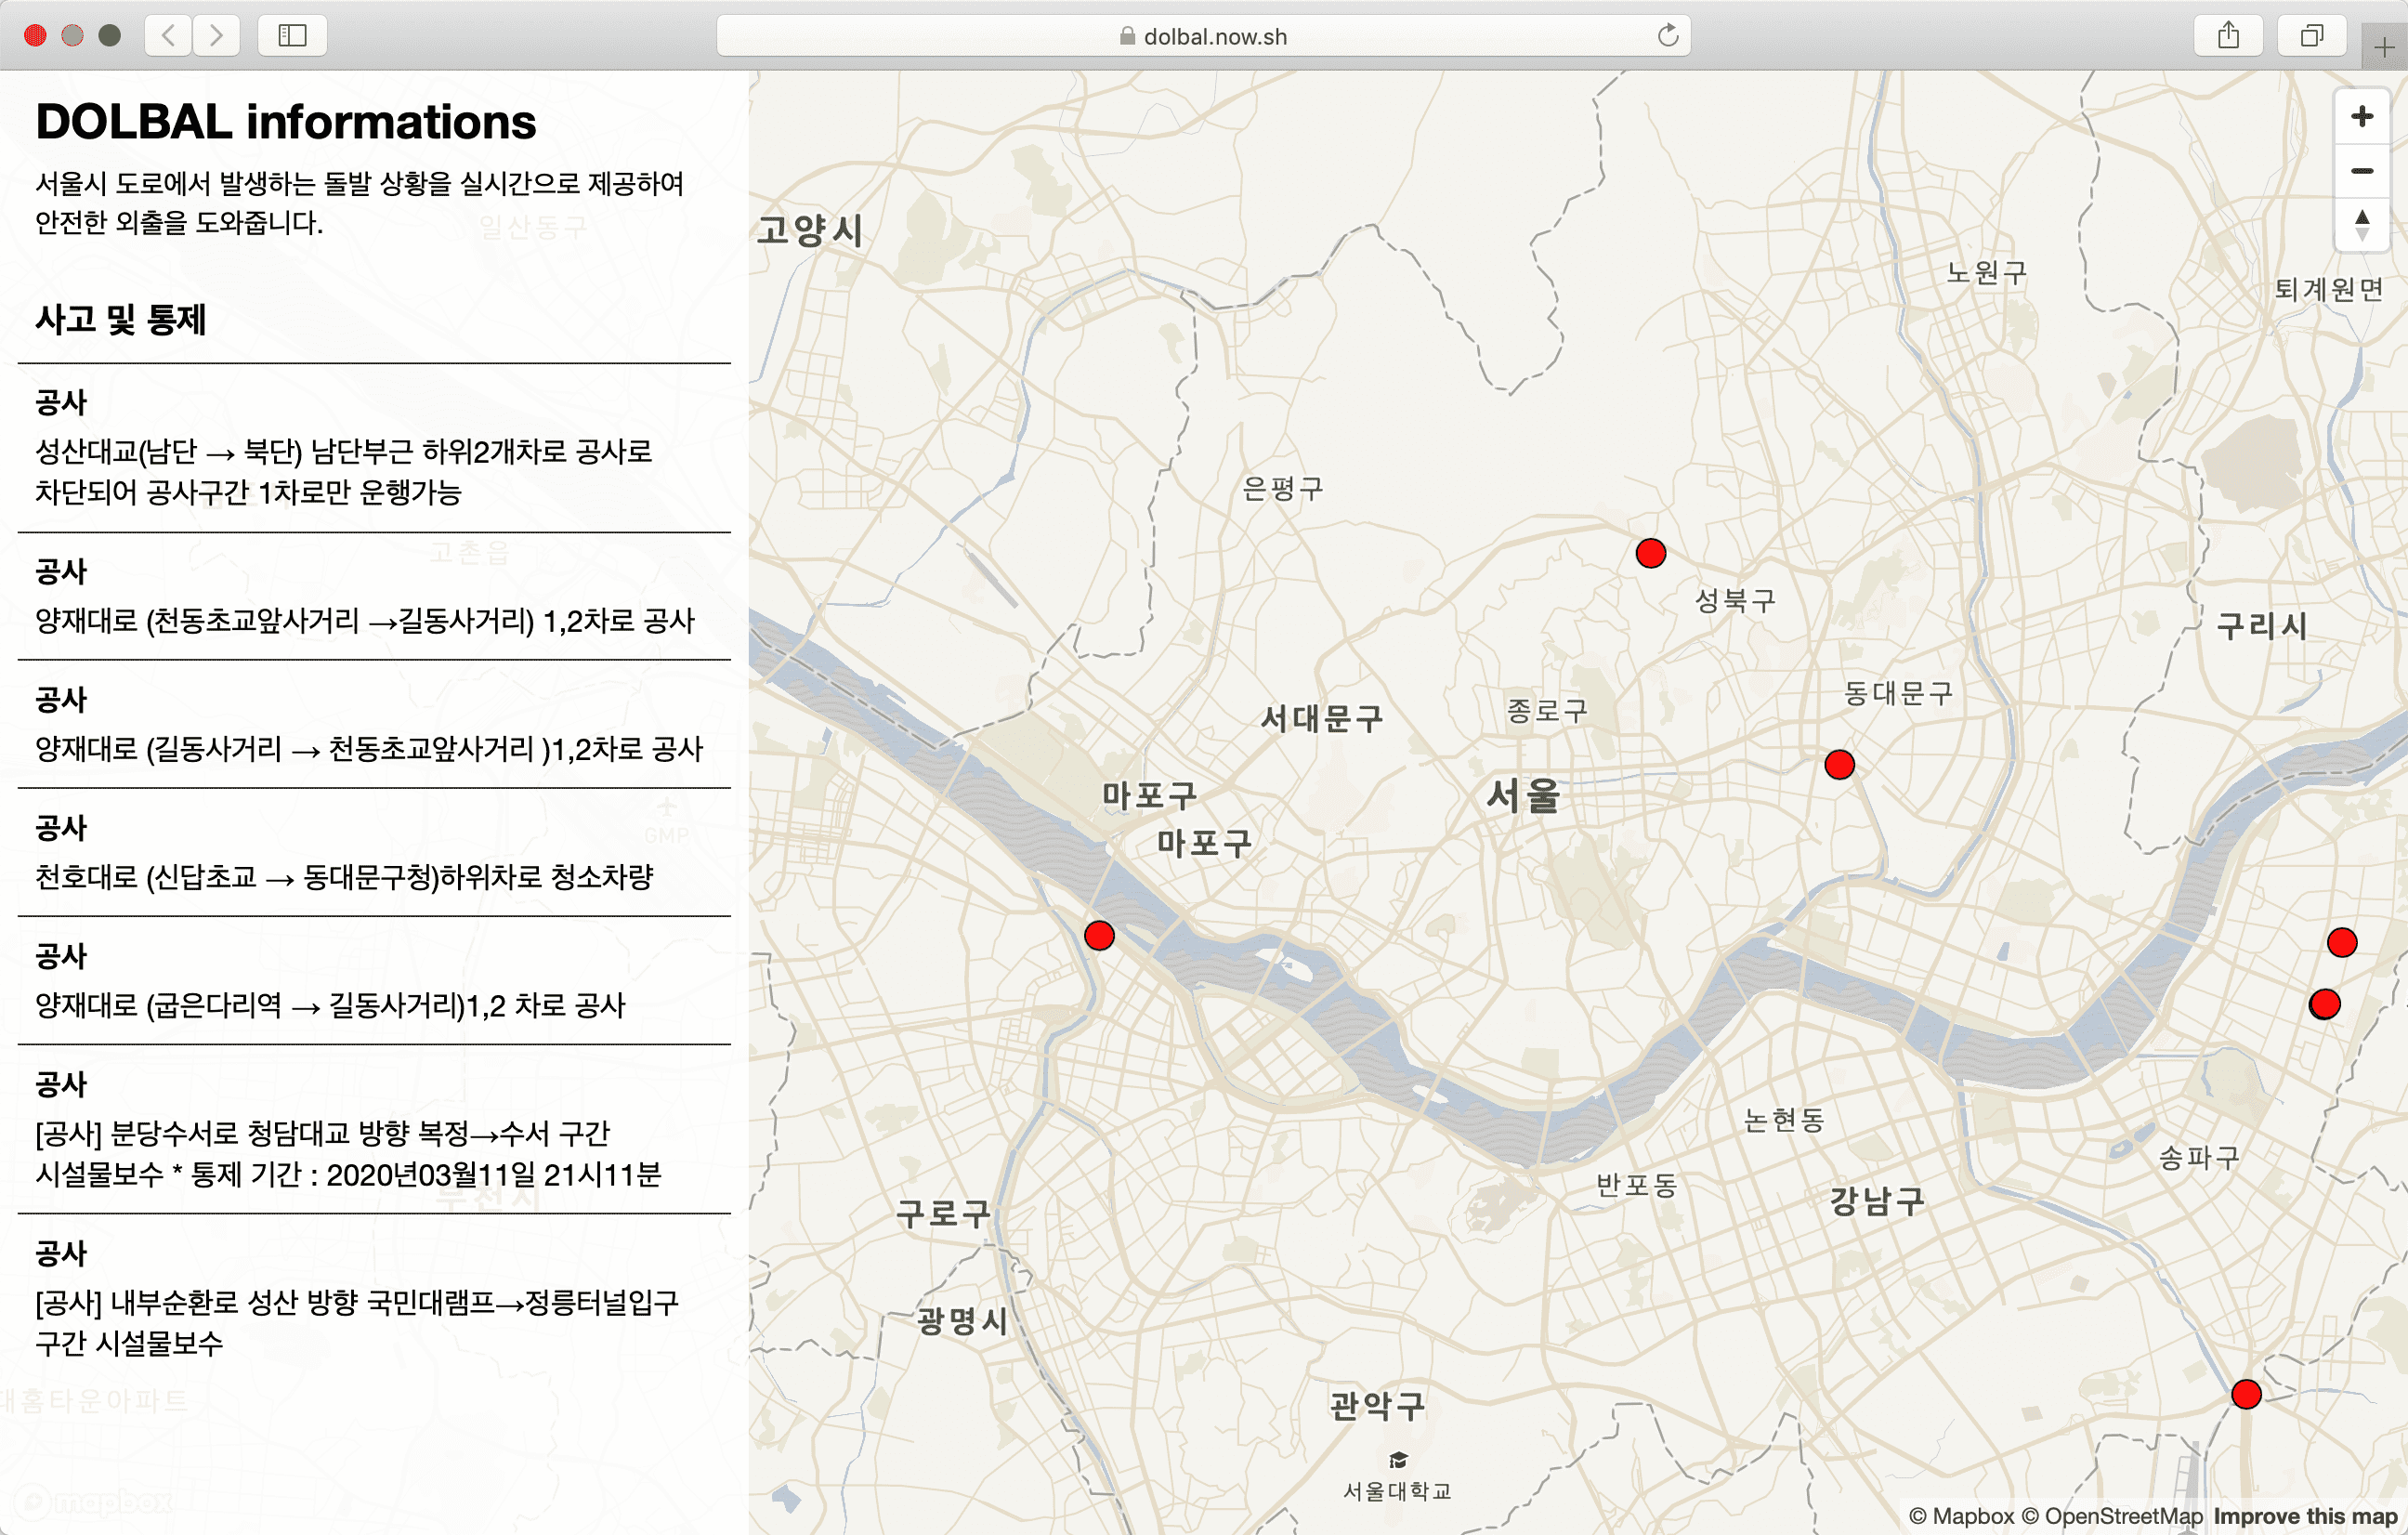Open the Mapbox attribution link
Viewport: 2408px width, 1535px height.
coord(1960,1516)
